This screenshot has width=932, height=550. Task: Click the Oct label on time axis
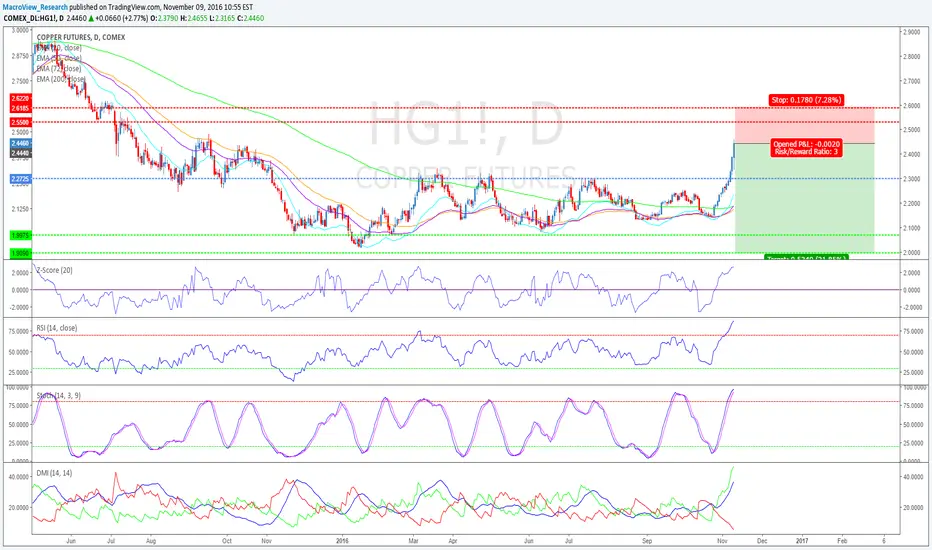coord(226,541)
